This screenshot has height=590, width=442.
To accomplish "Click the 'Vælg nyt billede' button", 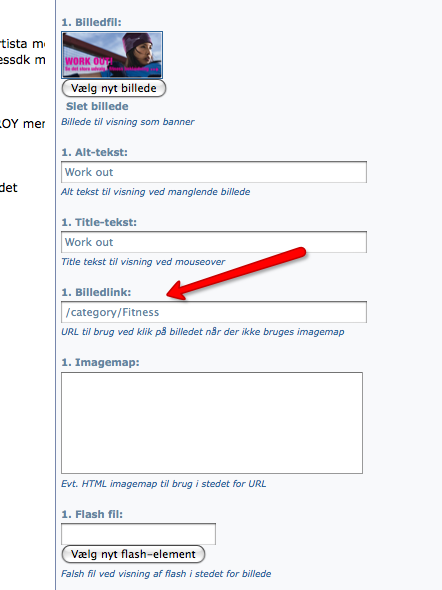I will pyautogui.click(x=114, y=88).
